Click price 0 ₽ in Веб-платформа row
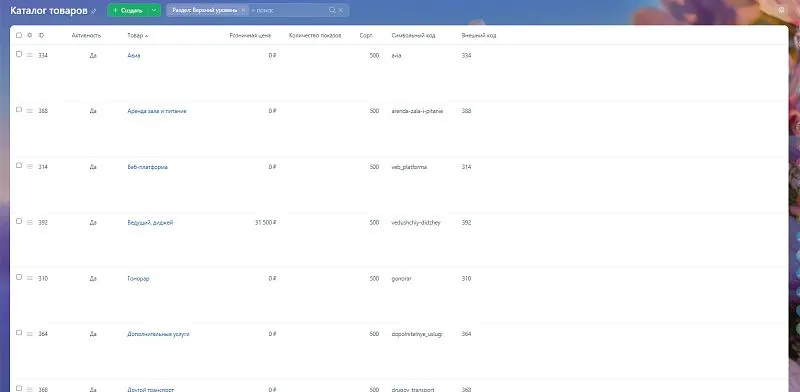Screen dimensions: 800x392 [272, 167]
